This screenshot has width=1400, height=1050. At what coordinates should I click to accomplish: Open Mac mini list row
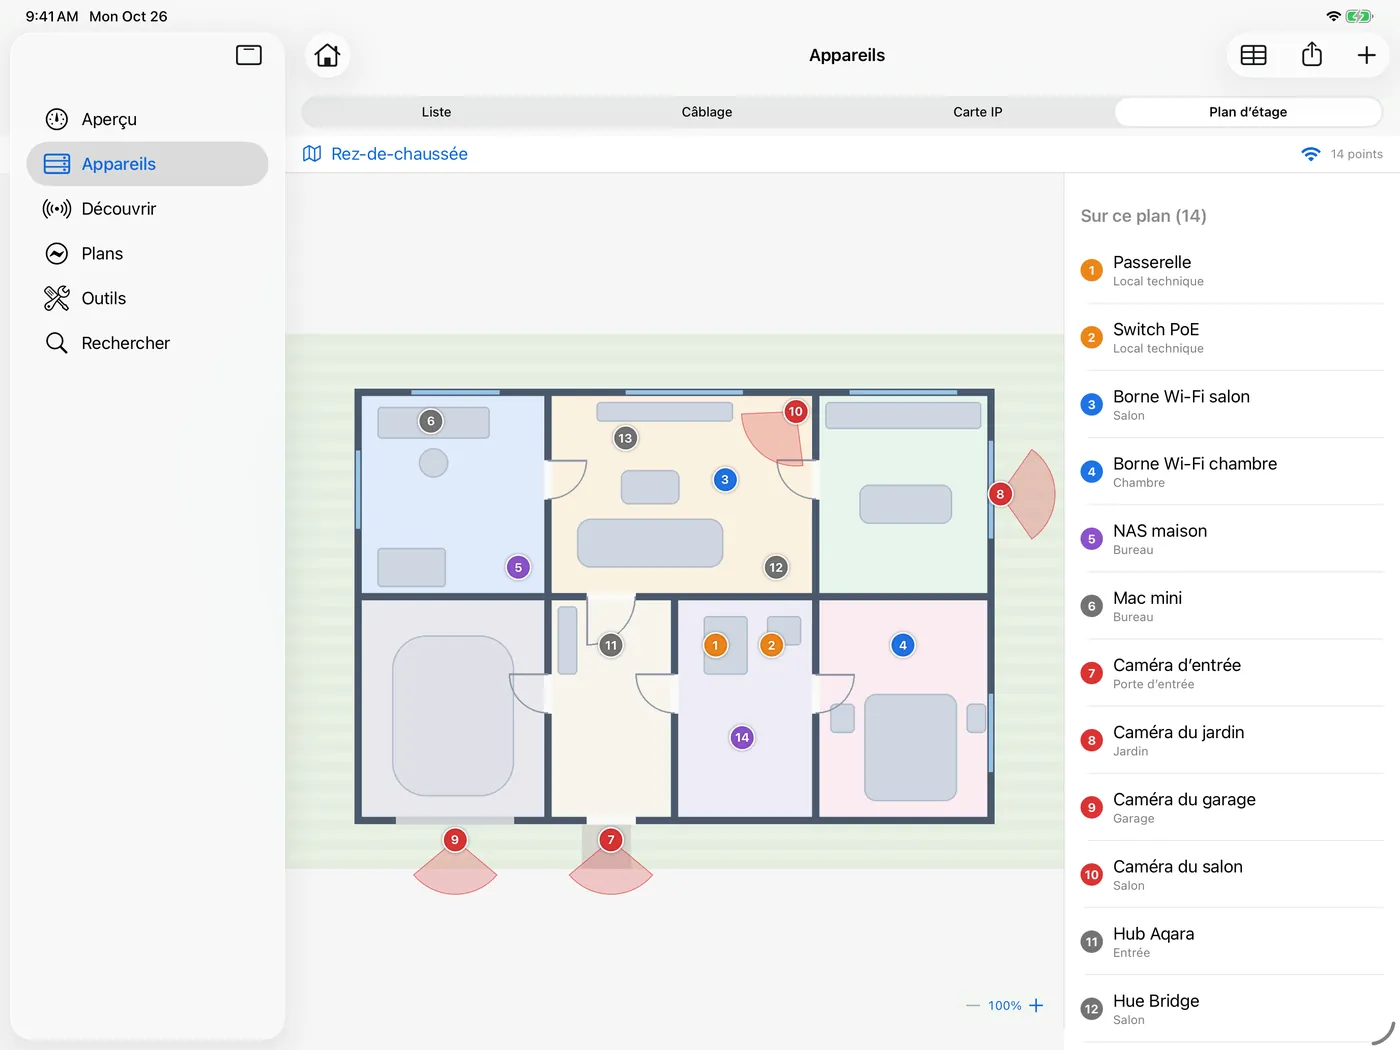click(1232, 605)
